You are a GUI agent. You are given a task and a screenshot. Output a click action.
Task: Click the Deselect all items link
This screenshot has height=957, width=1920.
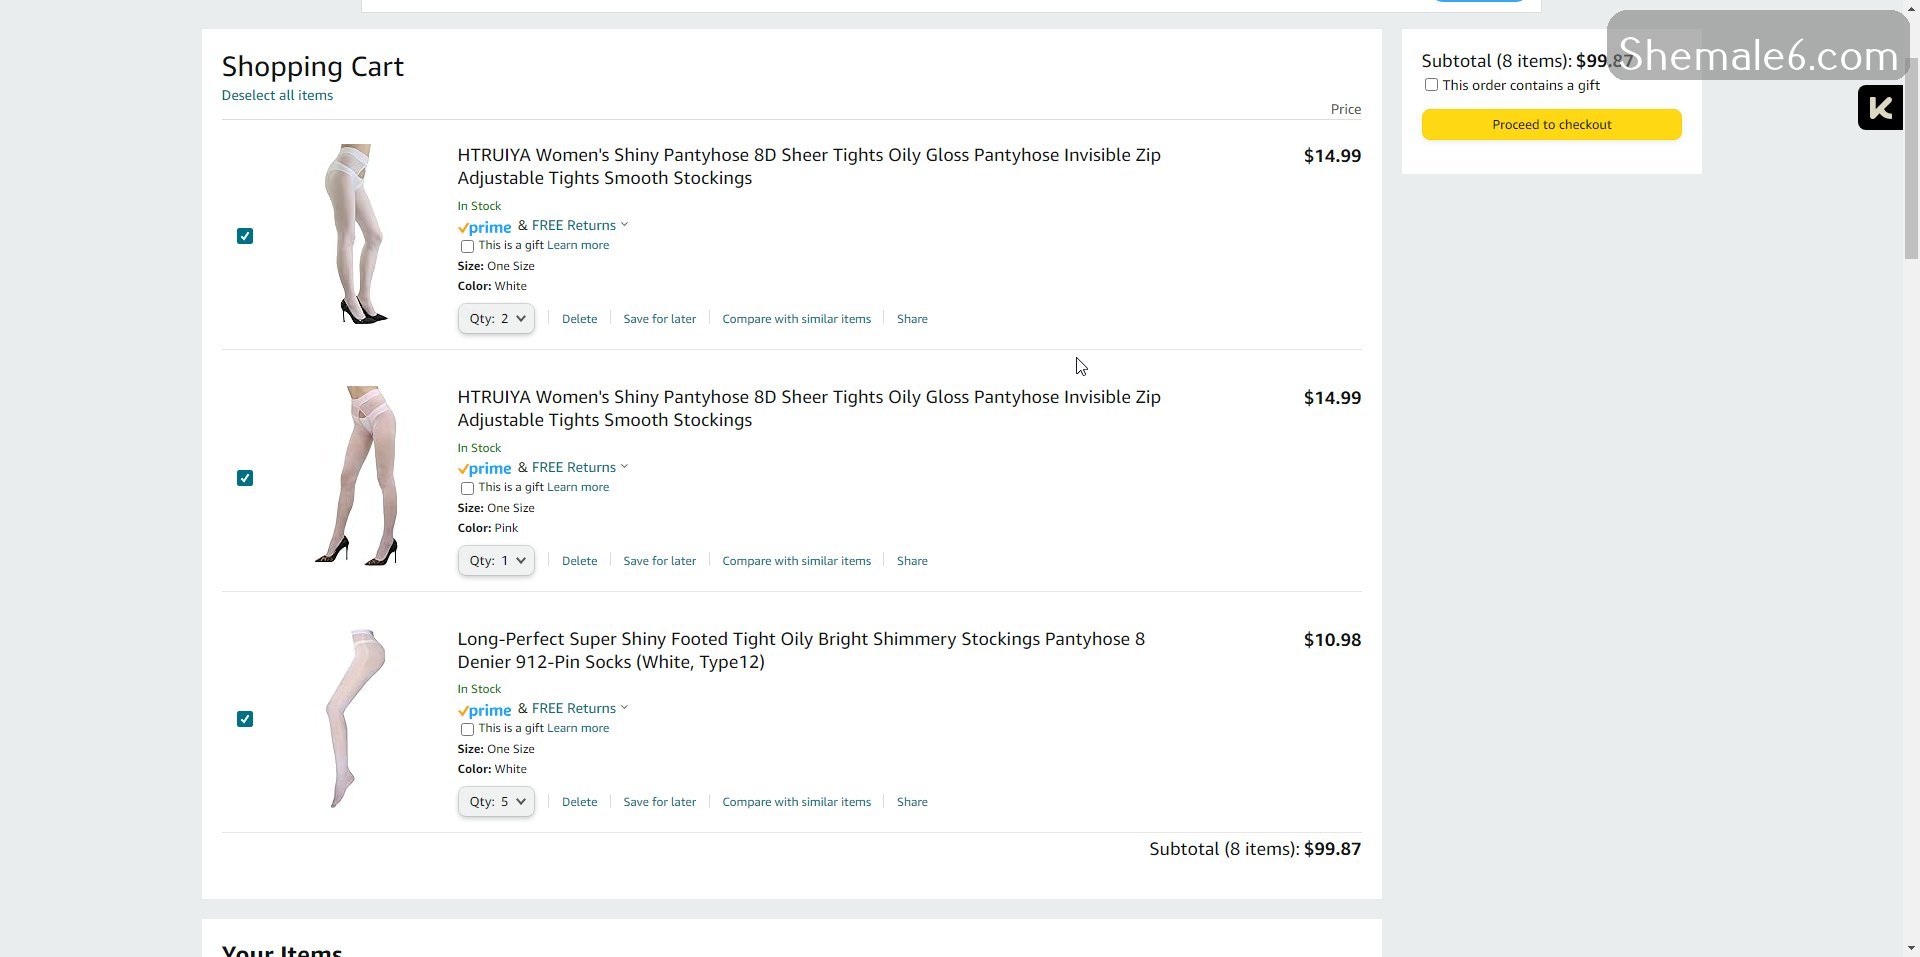277,95
